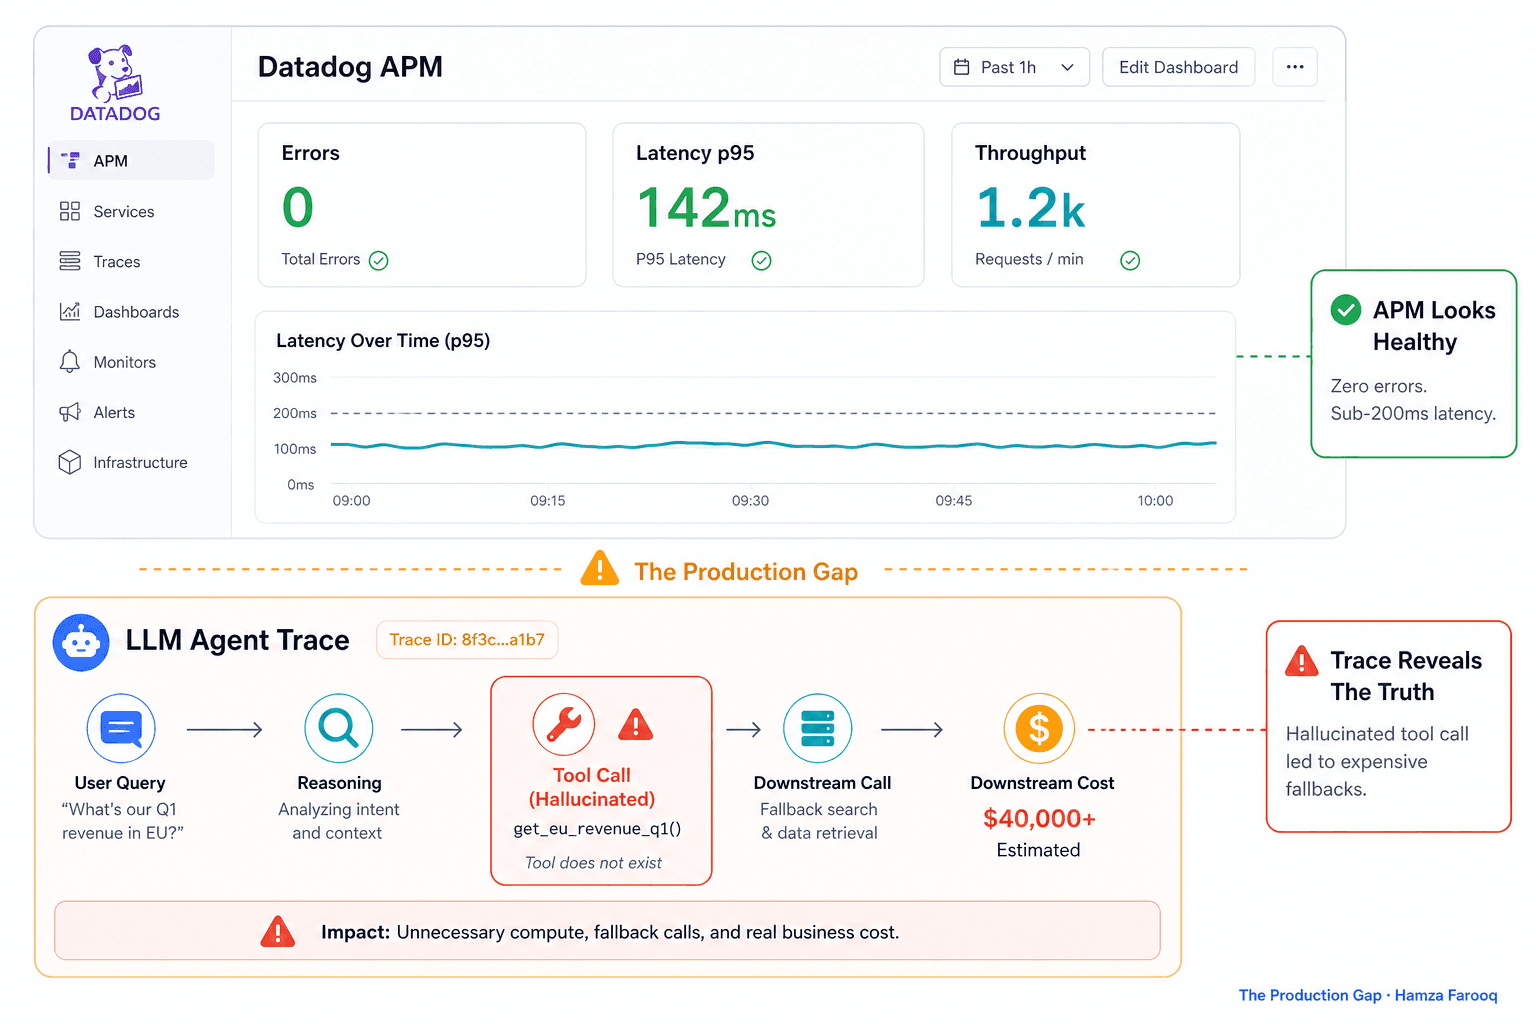Click the APM sidebar icon
The width and height of the screenshot is (1536, 1024).
70,160
